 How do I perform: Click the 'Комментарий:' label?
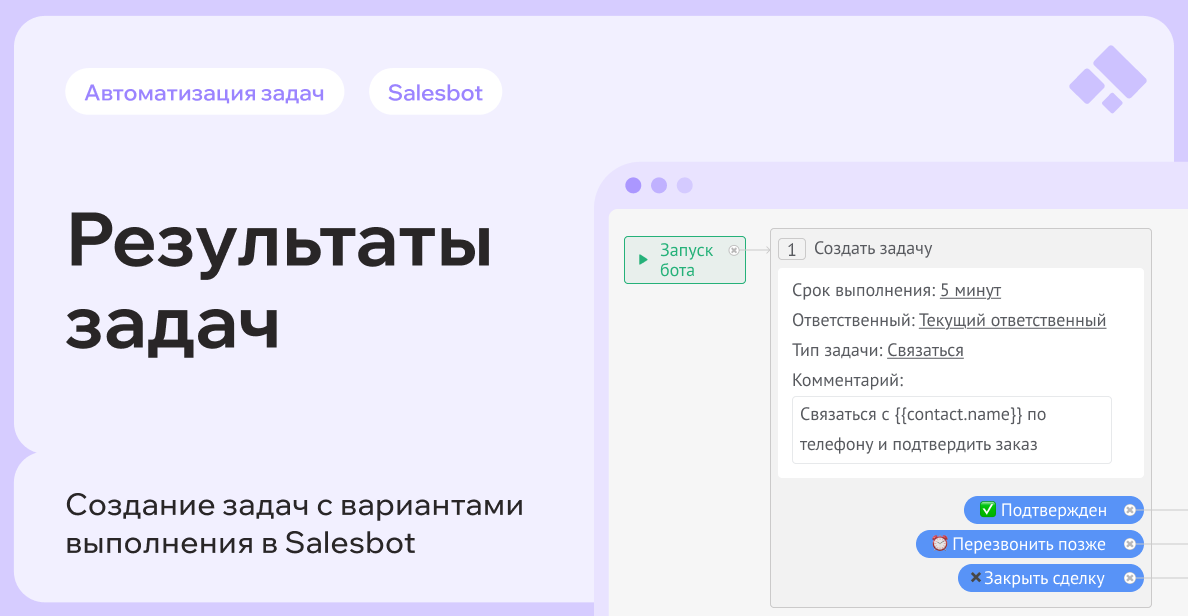point(848,380)
